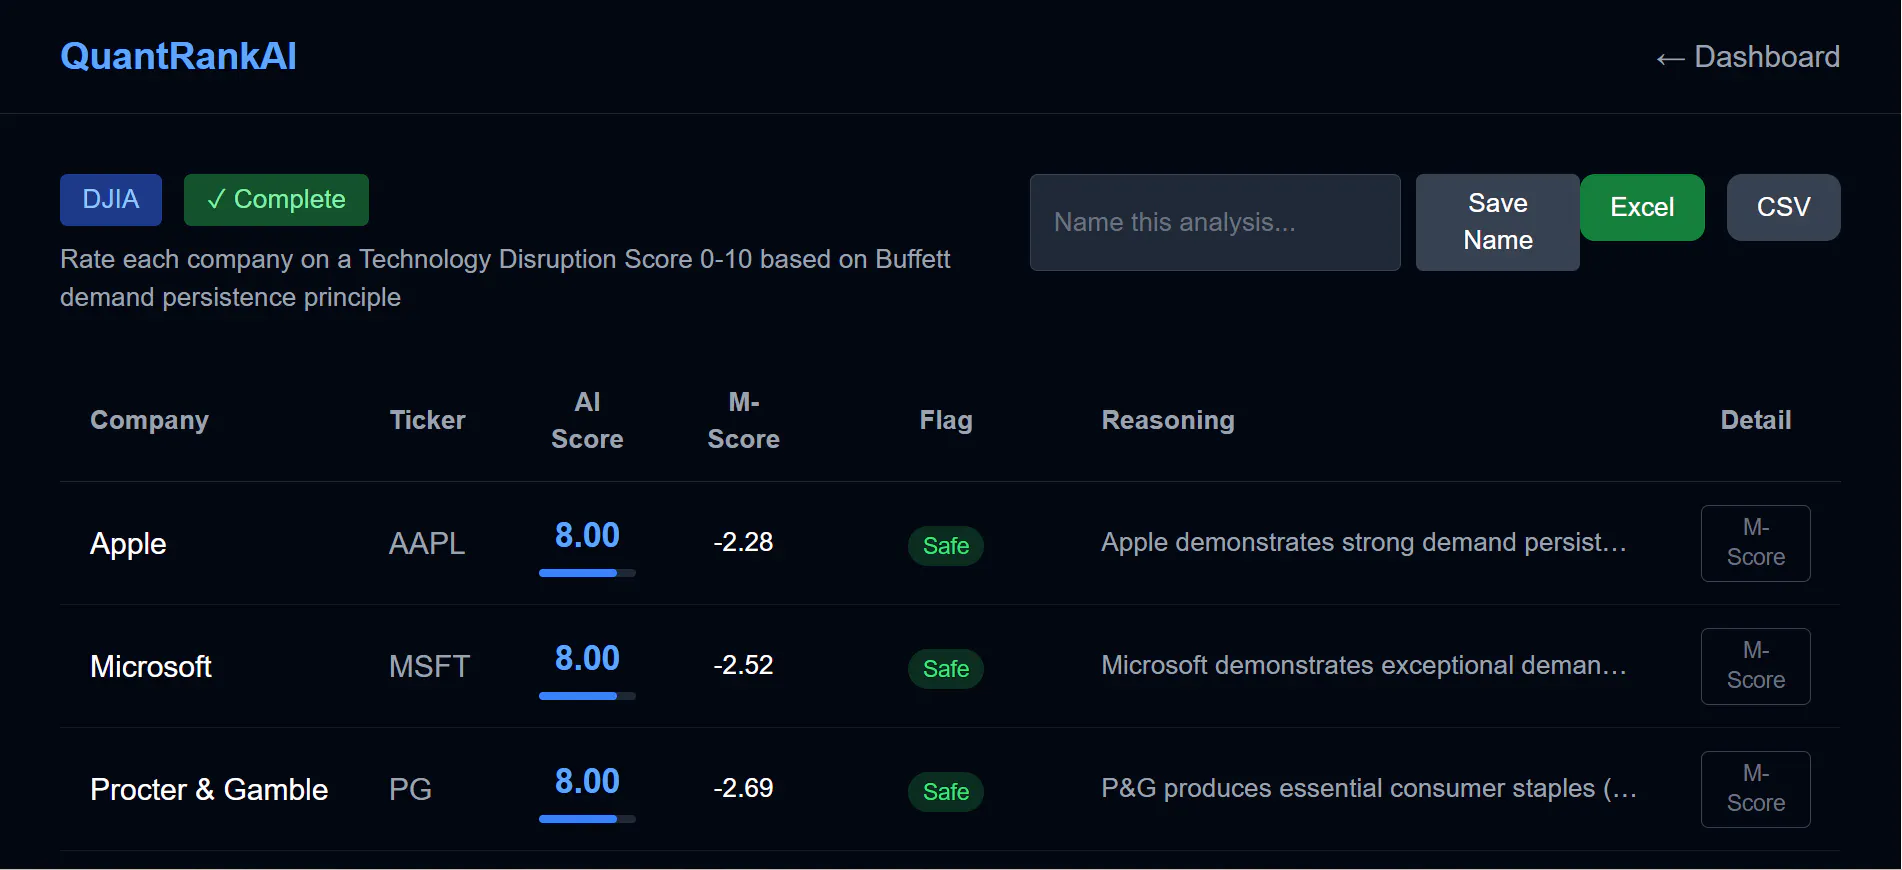
Task: Open M-Score detail for Procter & Gamble
Action: click(1756, 789)
